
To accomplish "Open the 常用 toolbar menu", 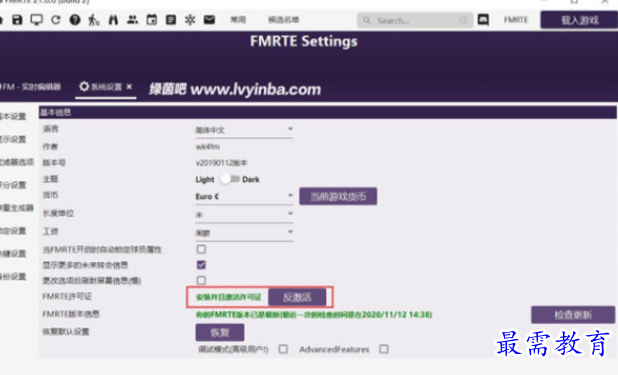I will pyautogui.click(x=238, y=20).
